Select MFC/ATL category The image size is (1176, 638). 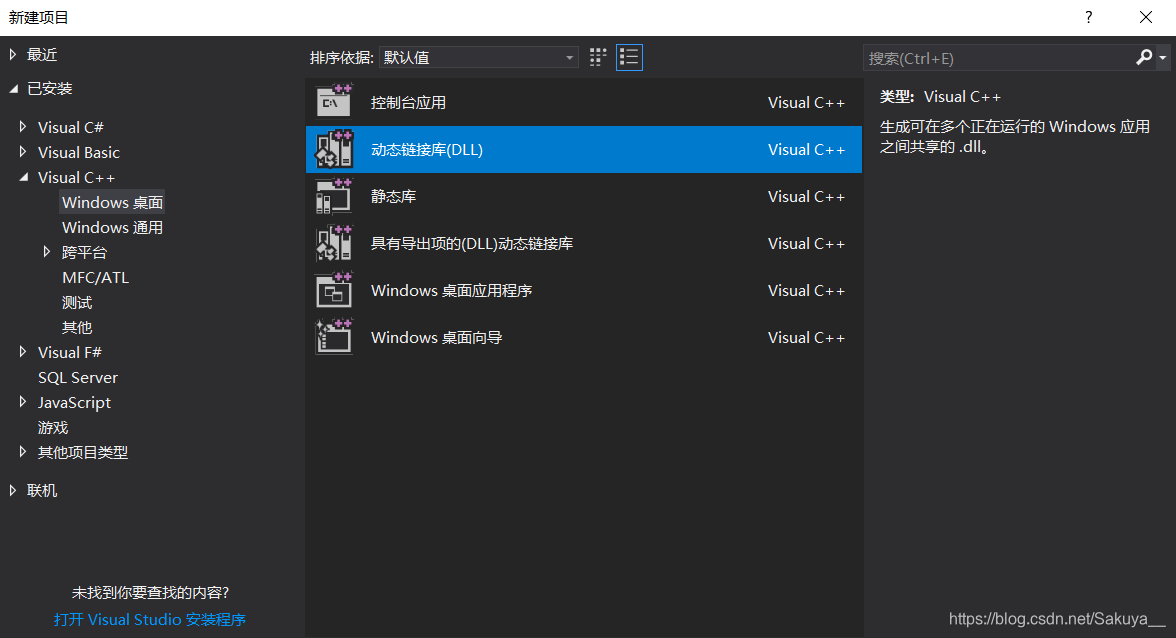point(96,277)
